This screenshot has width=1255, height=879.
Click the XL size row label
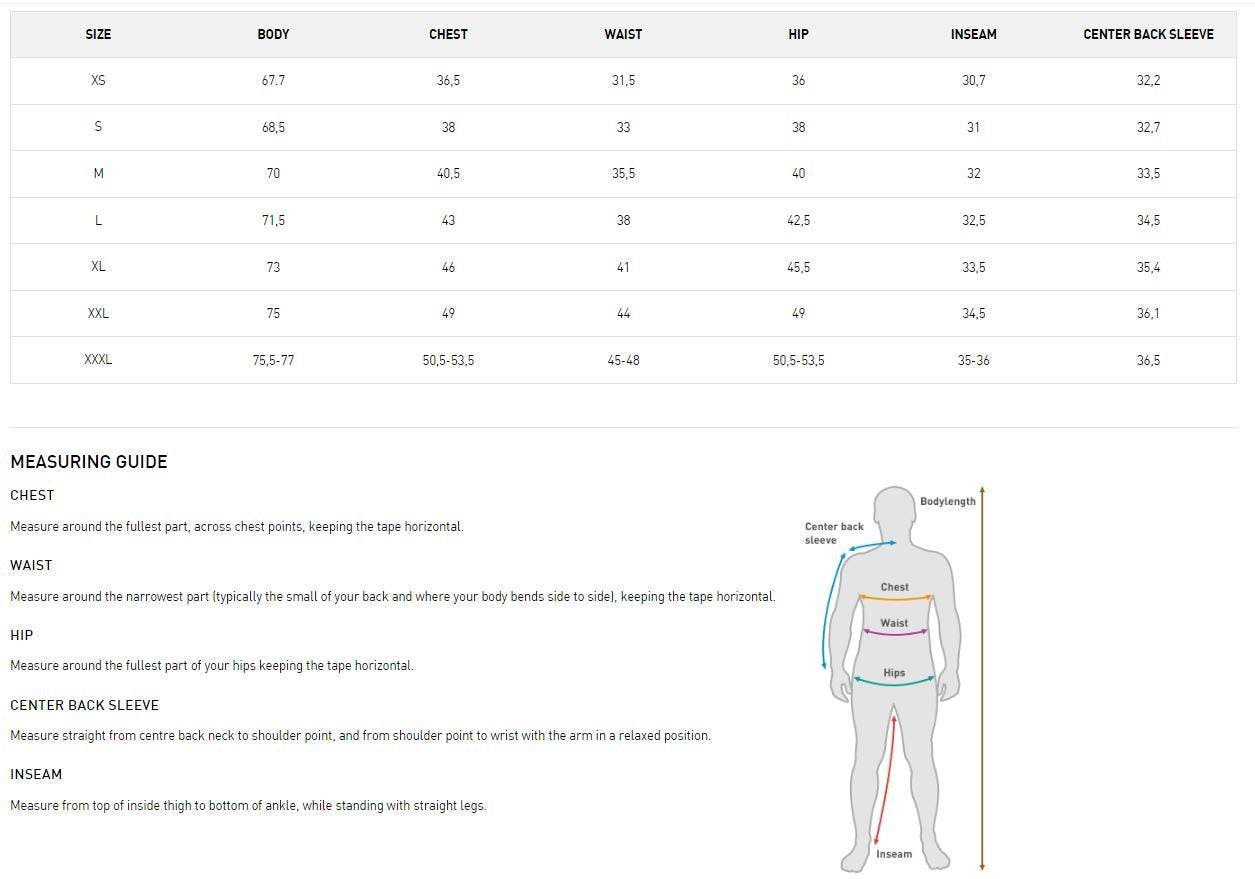pyautogui.click(x=98, y=267)
